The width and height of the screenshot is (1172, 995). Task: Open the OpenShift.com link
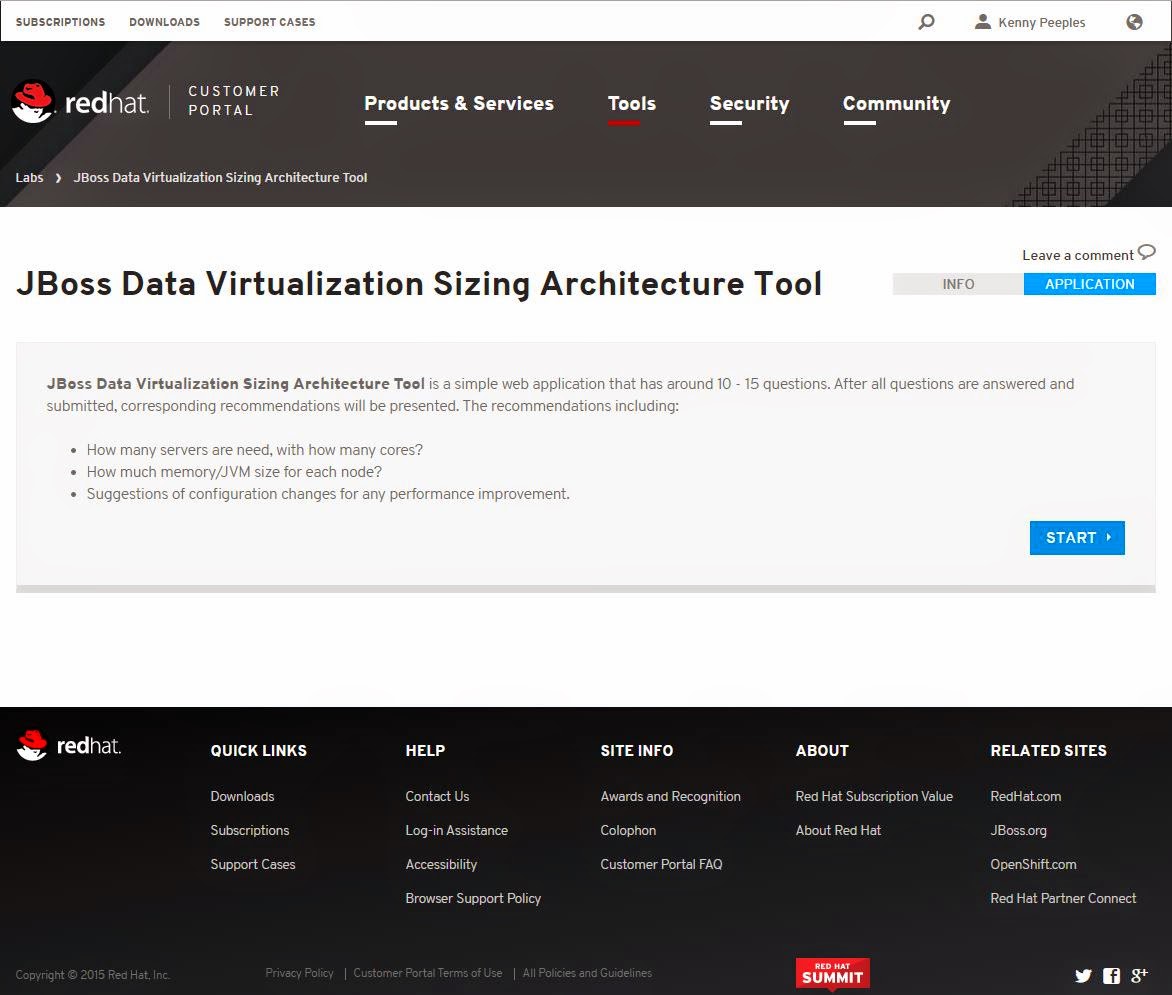pos(1033,864)
